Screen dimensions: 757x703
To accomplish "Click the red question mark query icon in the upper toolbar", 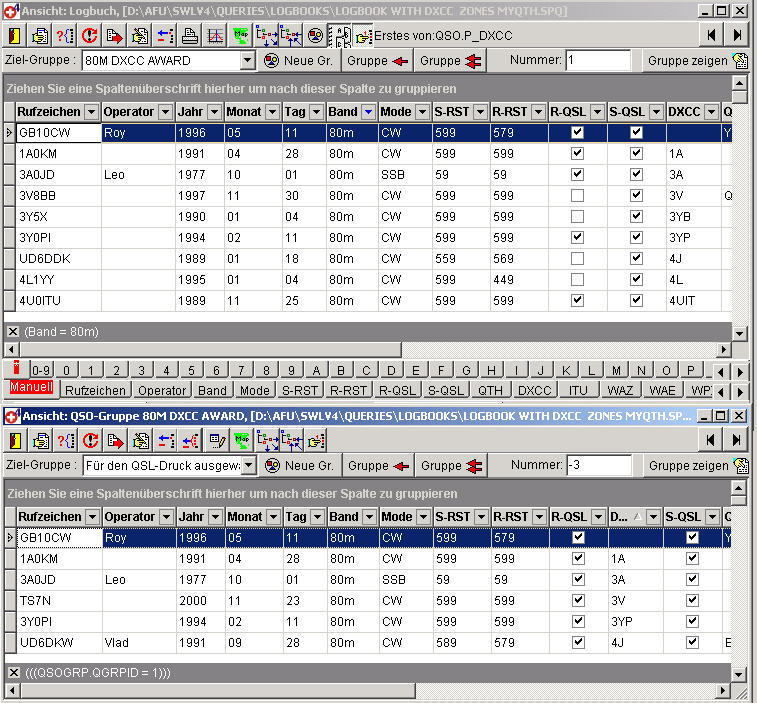I will (64, 36).
